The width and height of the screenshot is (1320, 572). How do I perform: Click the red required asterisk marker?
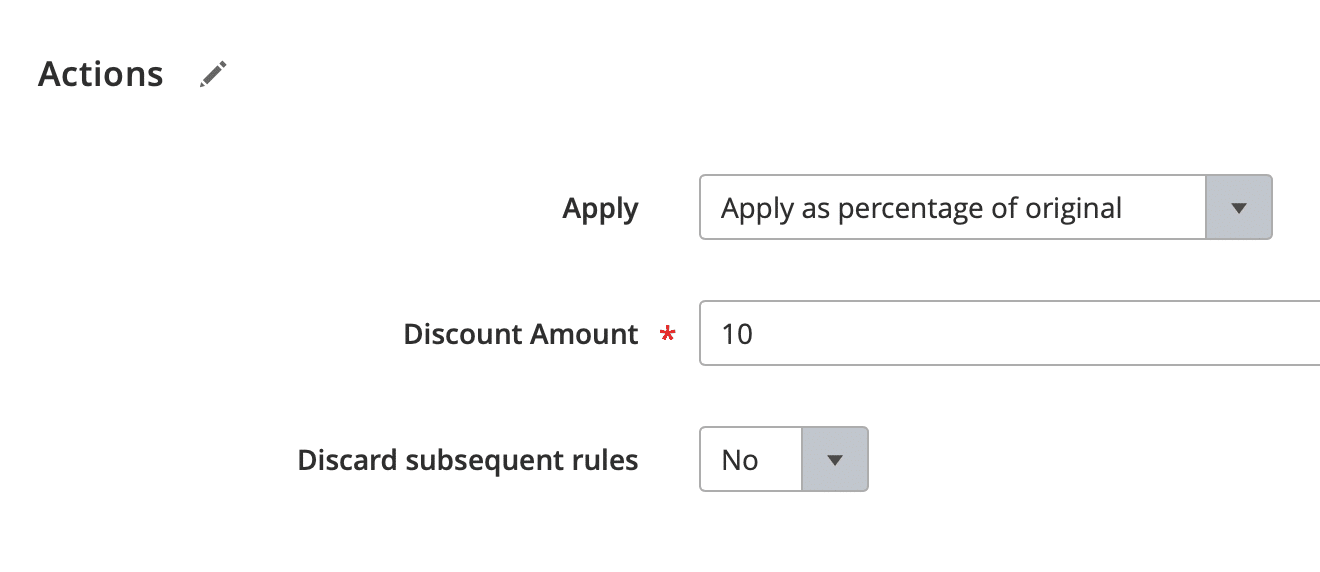click(668, 335)
